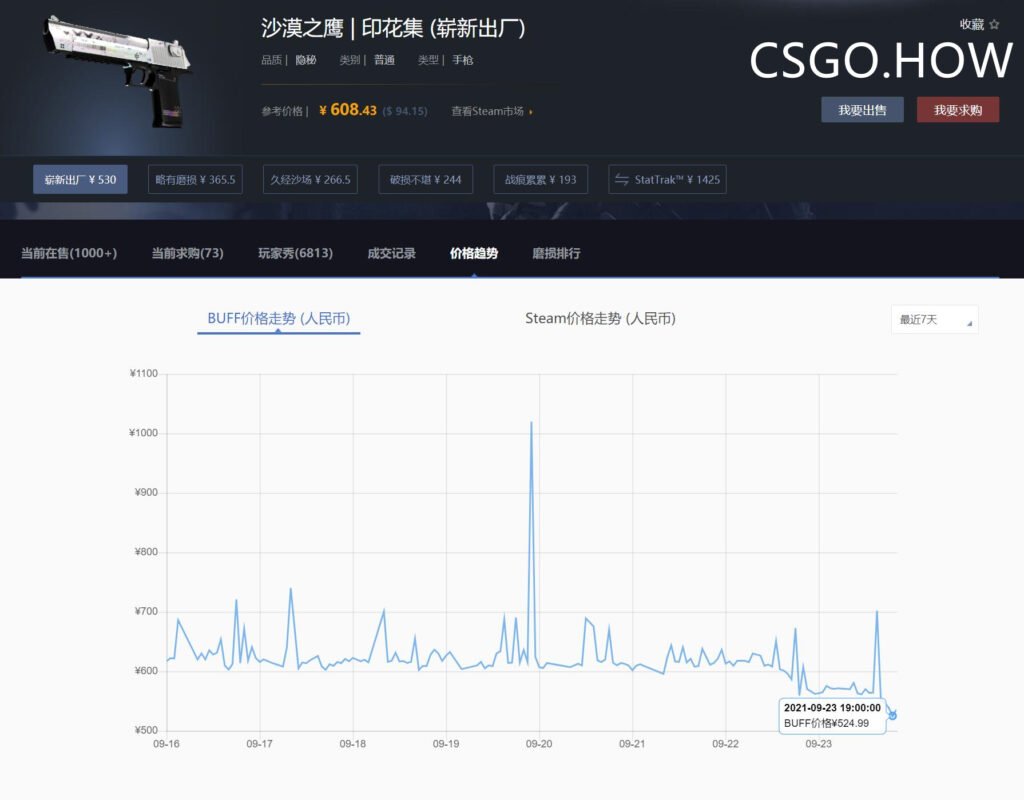Select BUFF价格走势 (人民币) chart tab
The height and width of the screenshot is (800, 1024).
(279, 319)
